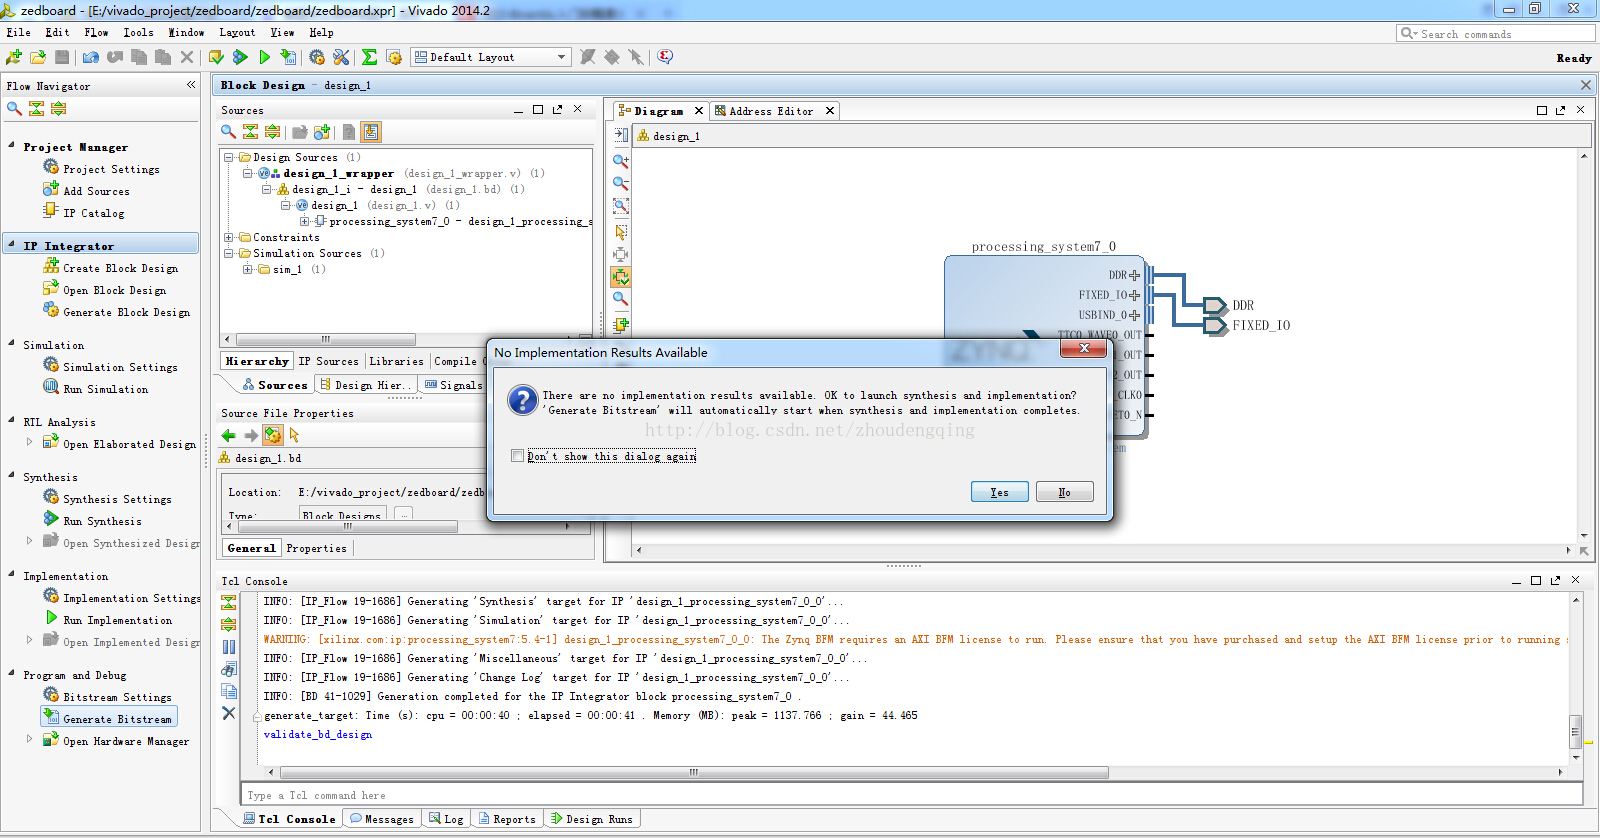
Task: Expand the processing_system7_0 source node
Action: point(304,221)
